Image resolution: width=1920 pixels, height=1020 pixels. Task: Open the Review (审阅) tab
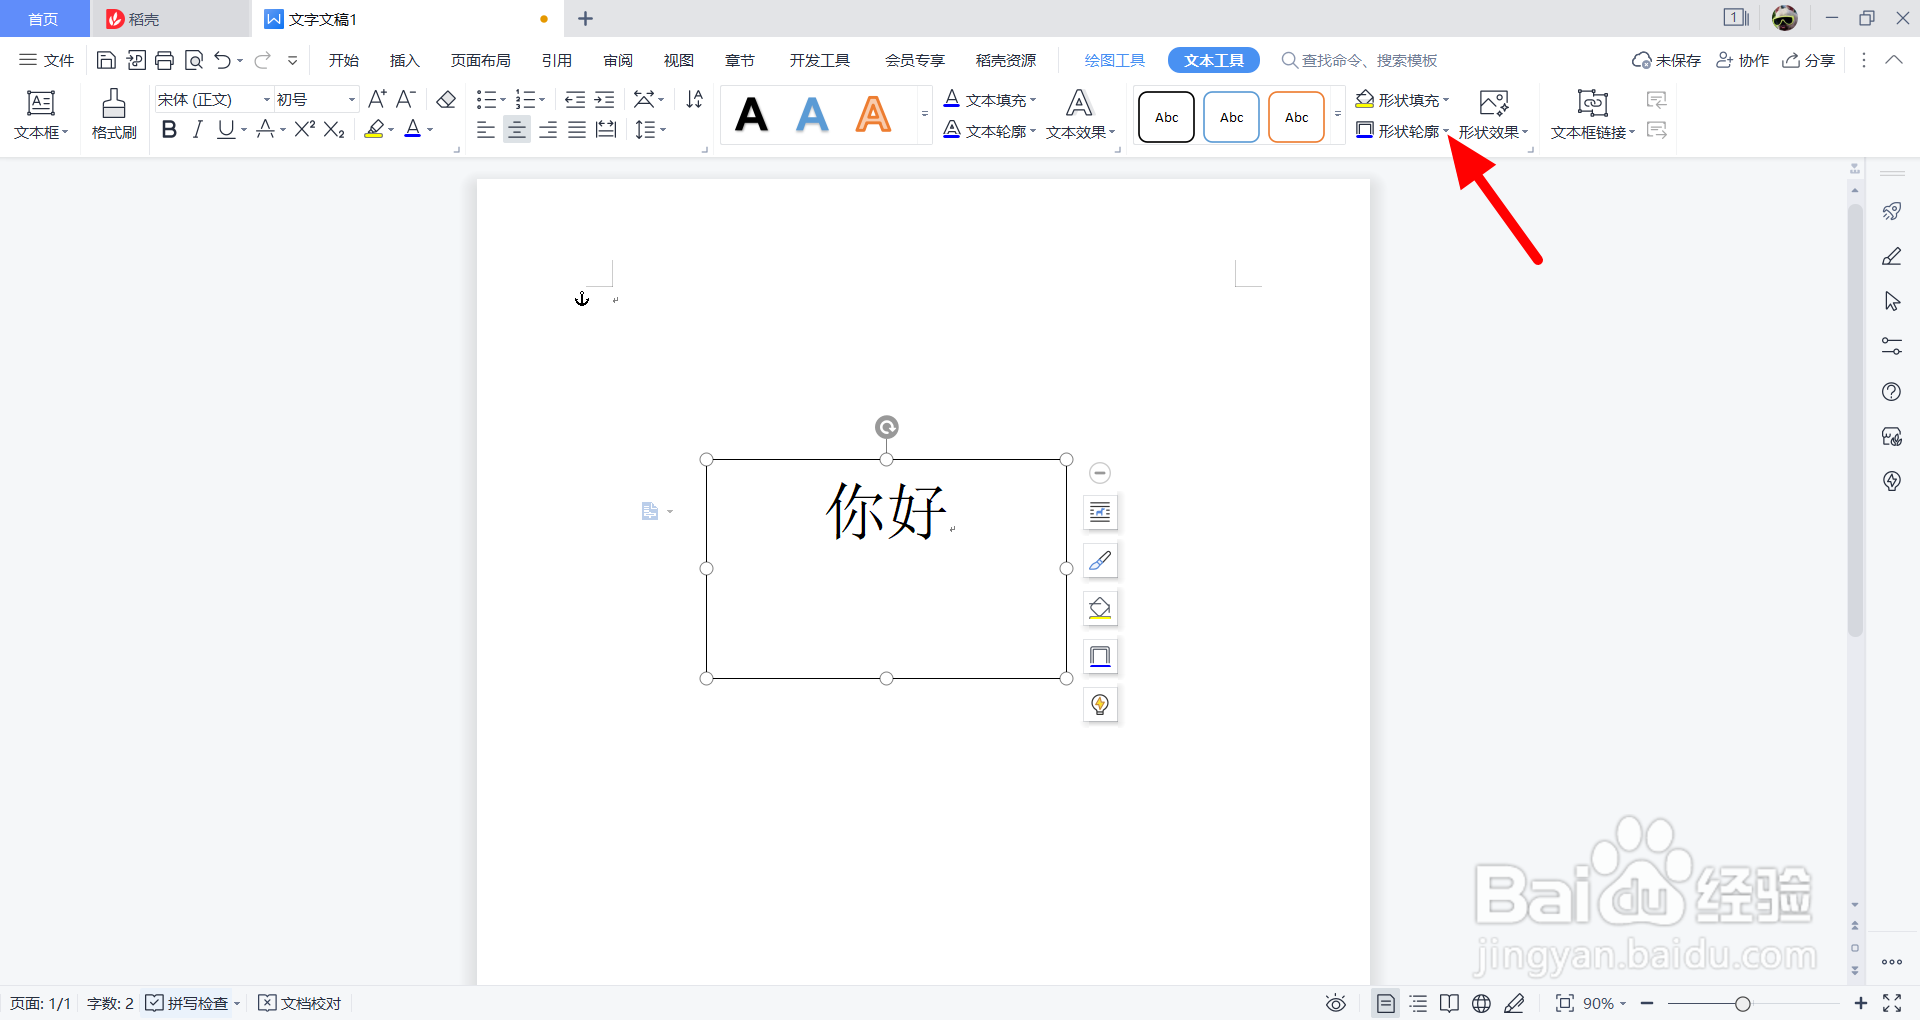coord(618,61)
